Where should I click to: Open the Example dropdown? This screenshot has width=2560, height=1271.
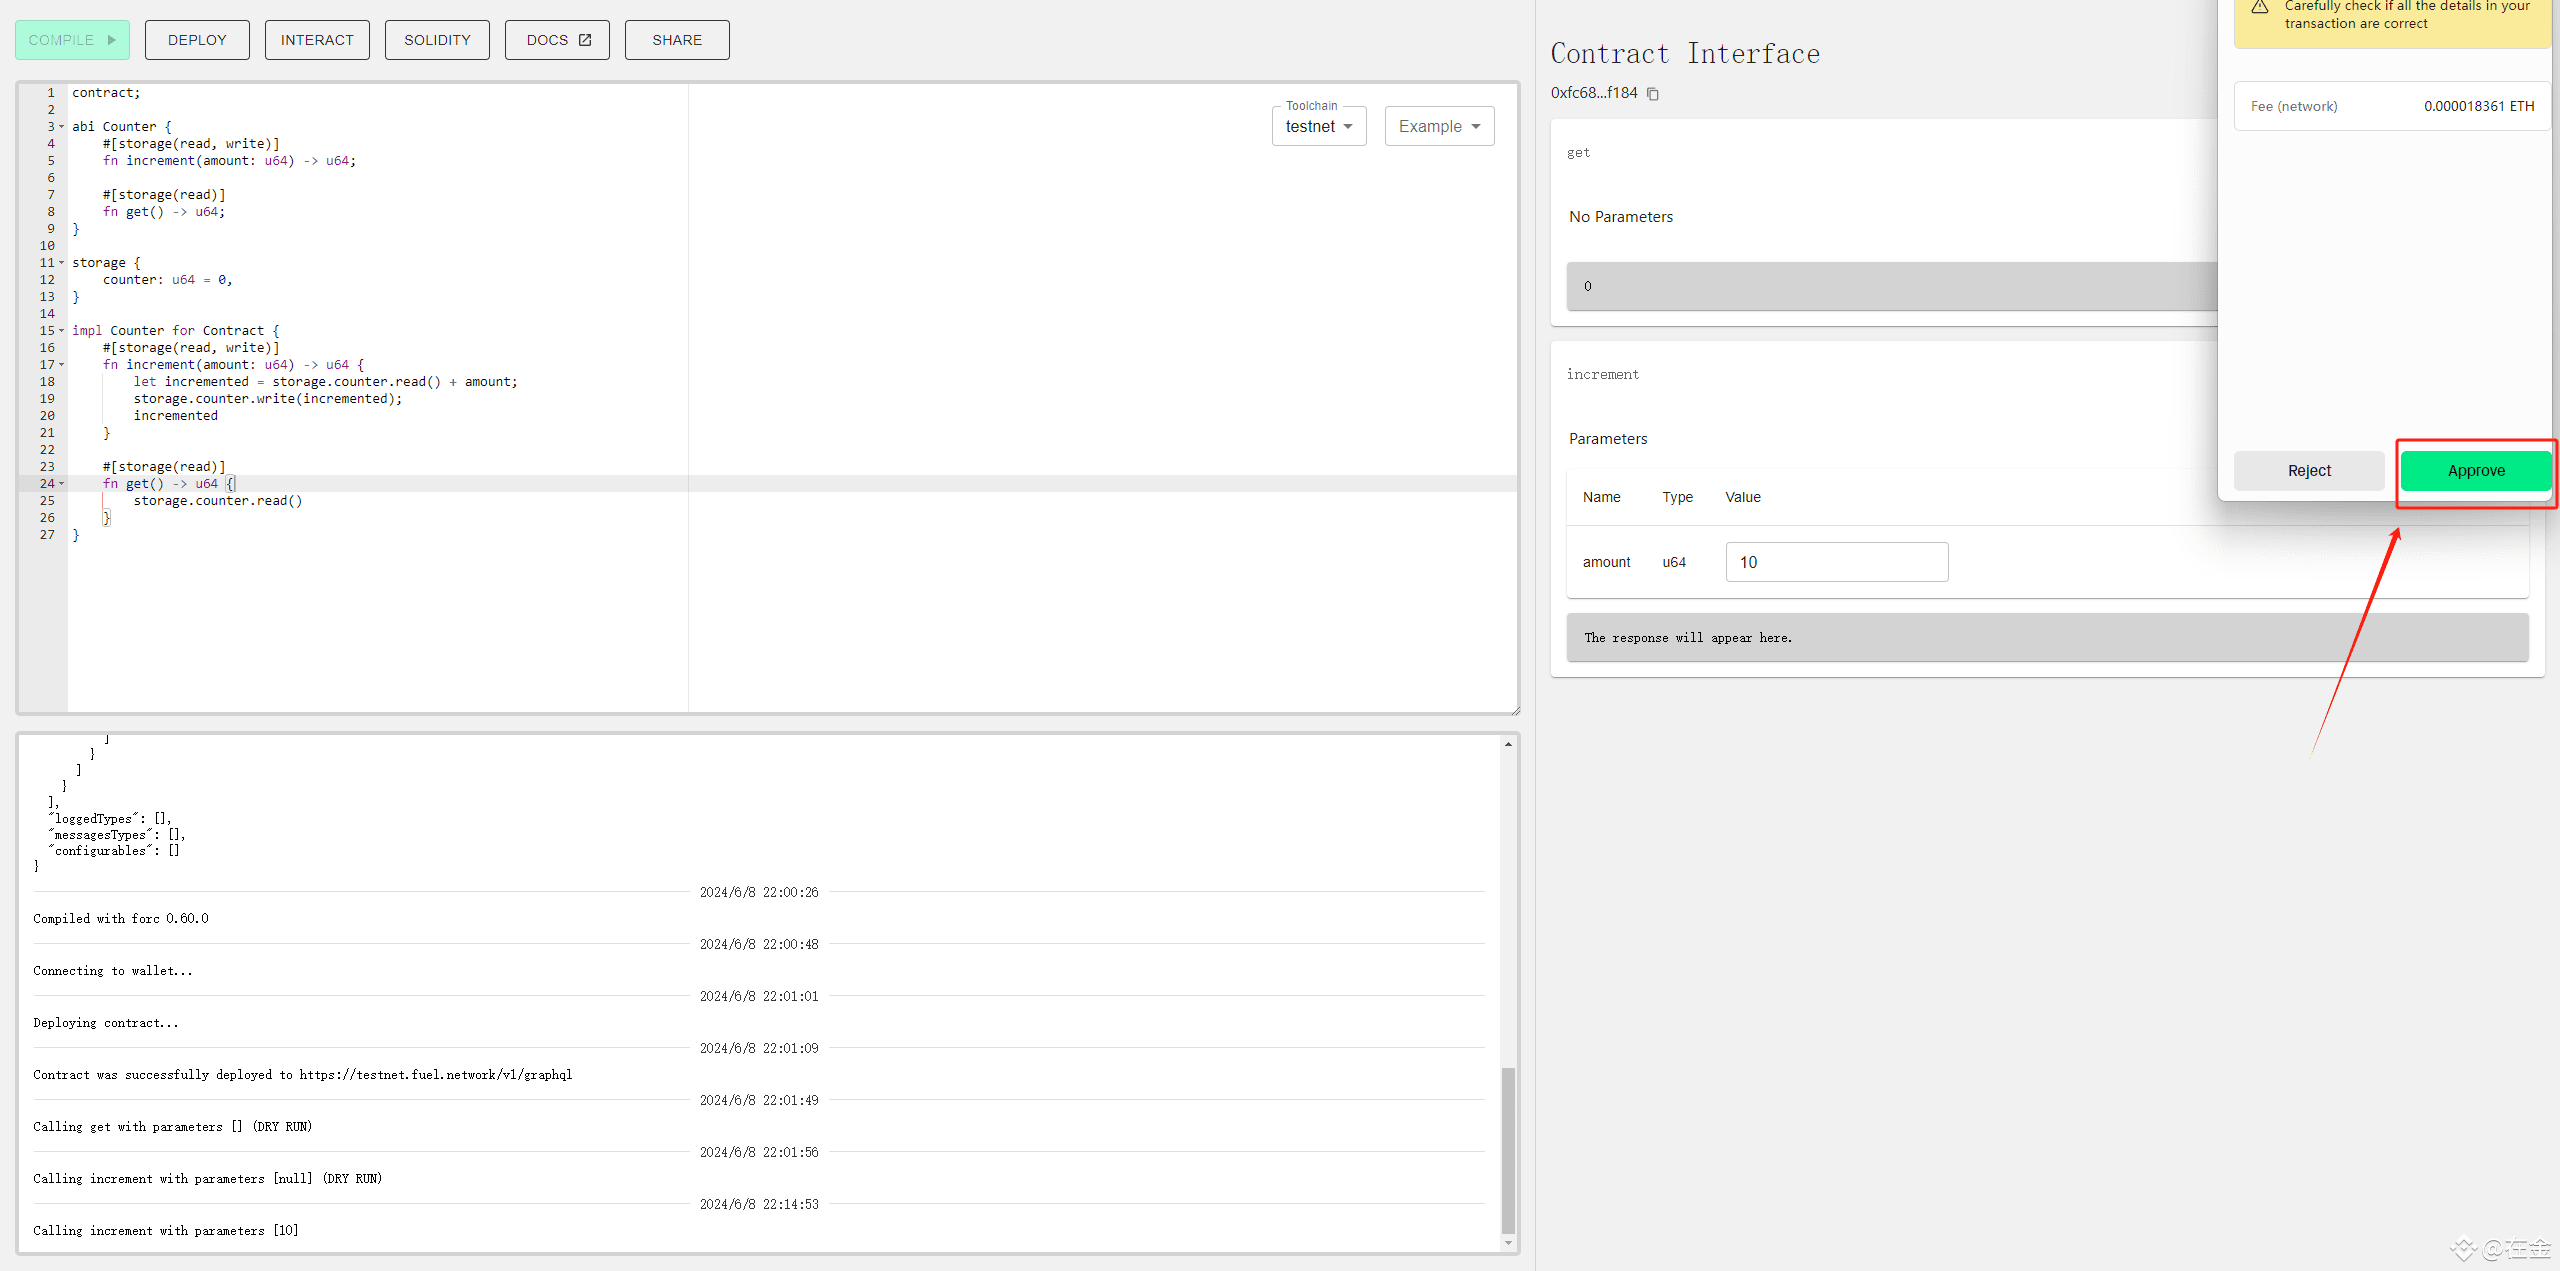coord(1439,127)
